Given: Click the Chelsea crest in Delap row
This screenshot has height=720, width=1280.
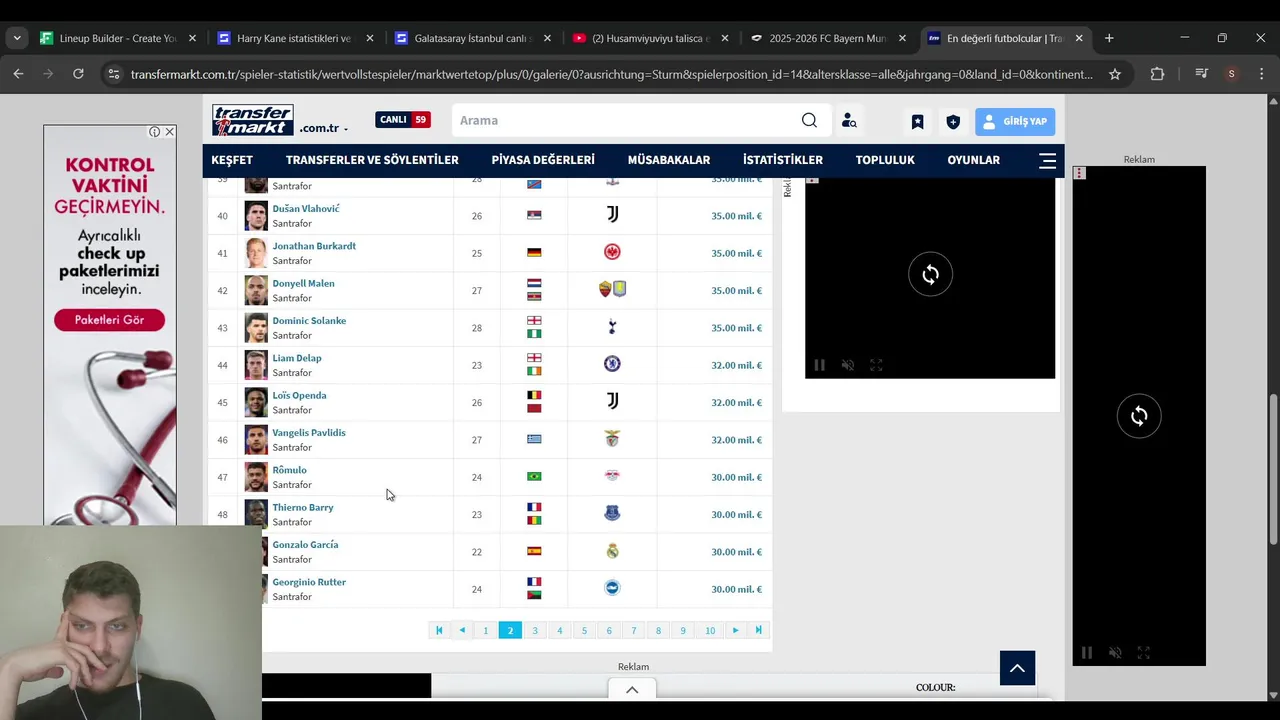Looking at the screenshot, I should [612, 364].
